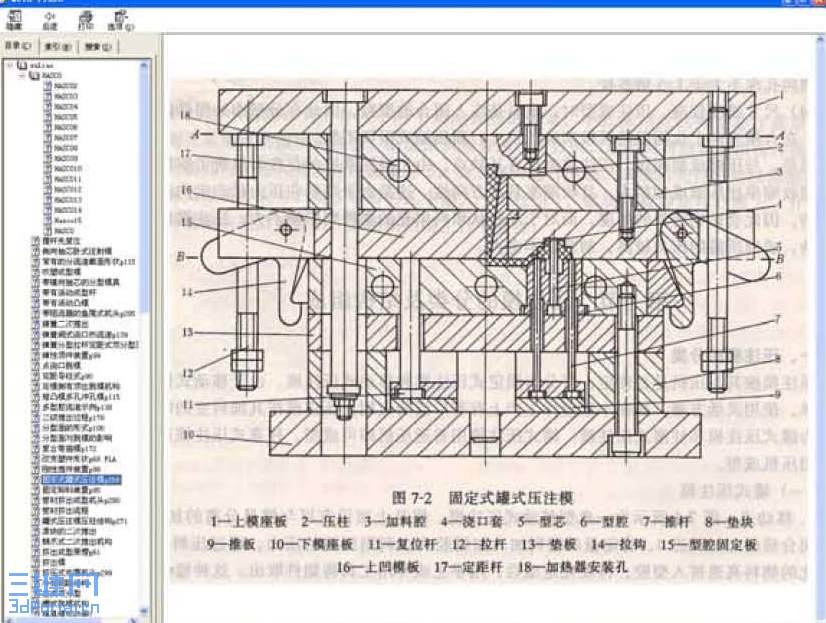This screenshot has height=623, width=826.
Task: Open the 罐式压注模压柱结构 topic
Action: tap(84, 521)
